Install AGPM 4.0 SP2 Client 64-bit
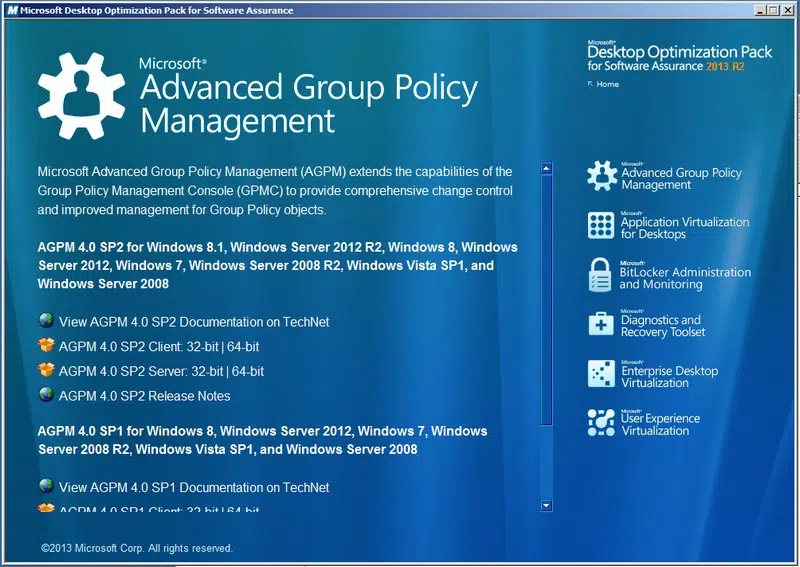This screenshot has width=800, height=567. [x=243, y=347]
